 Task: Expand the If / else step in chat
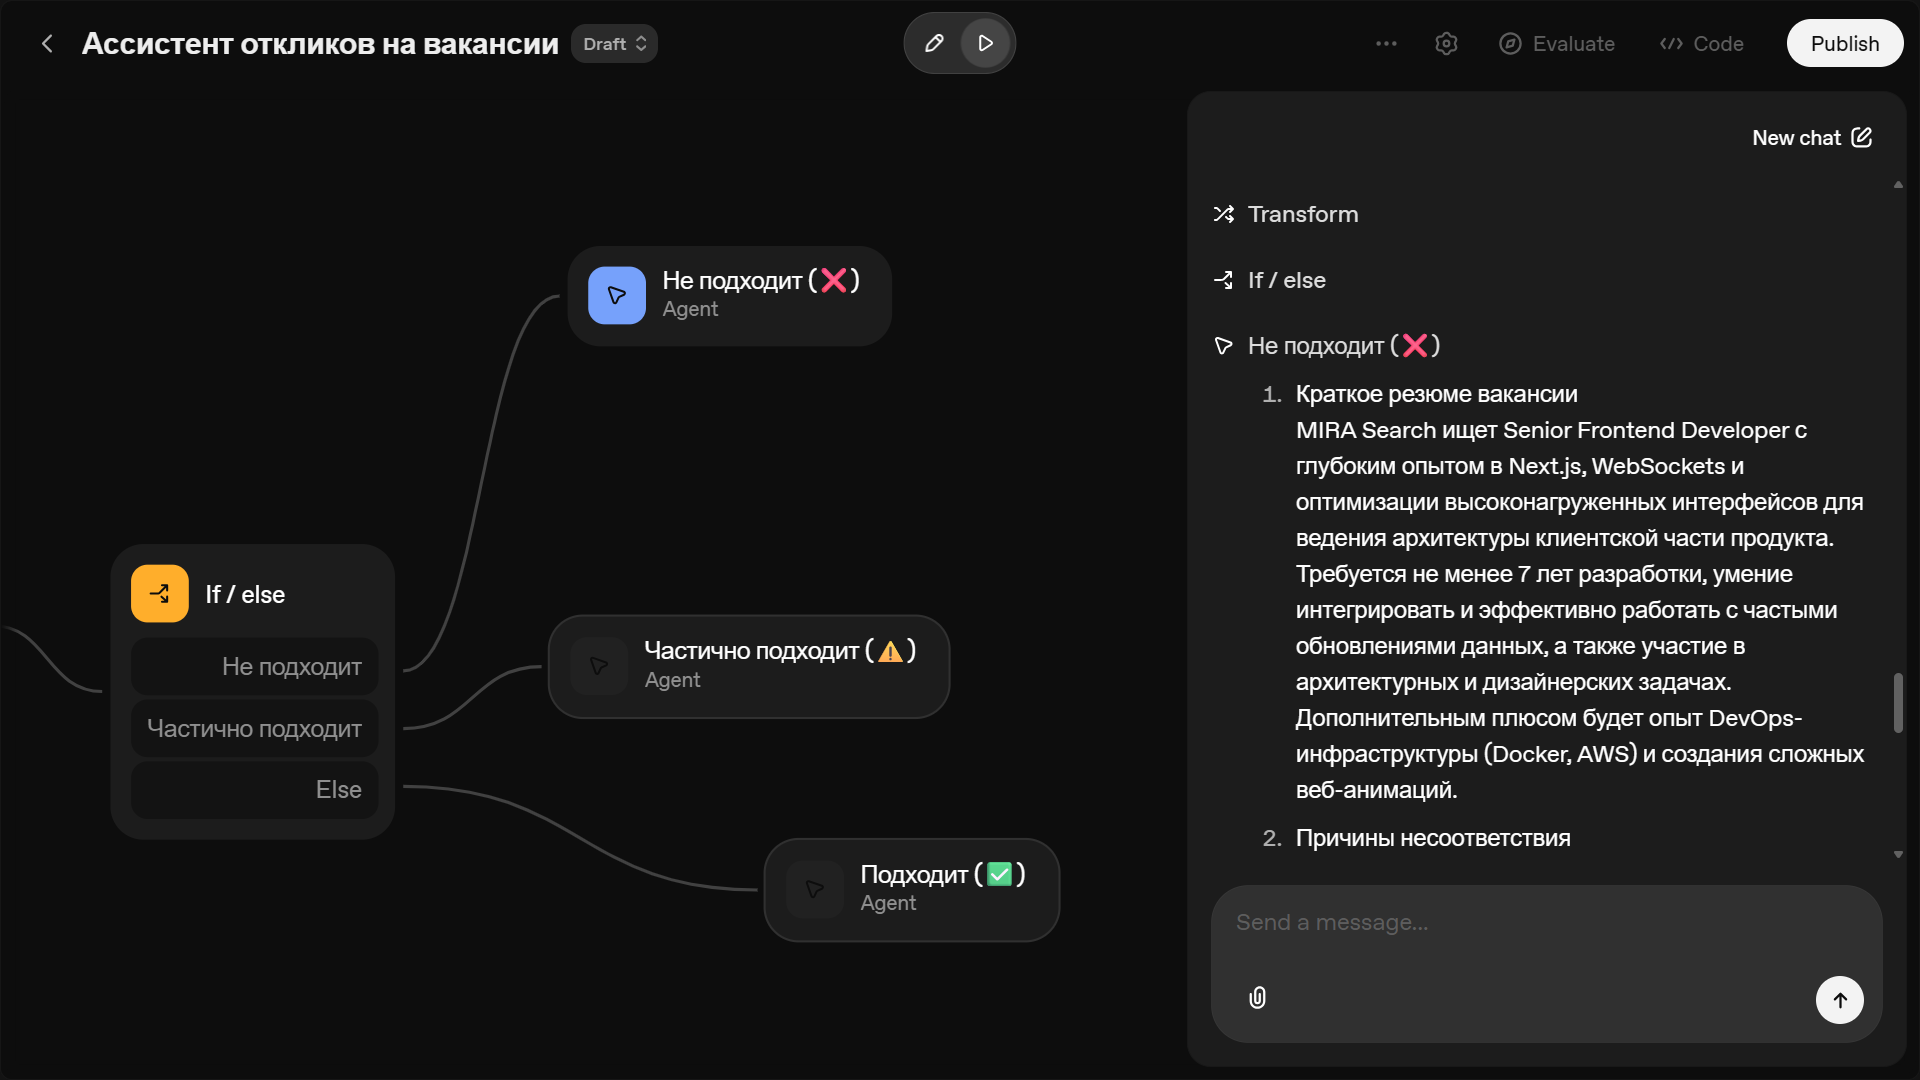coord(1286,280)
